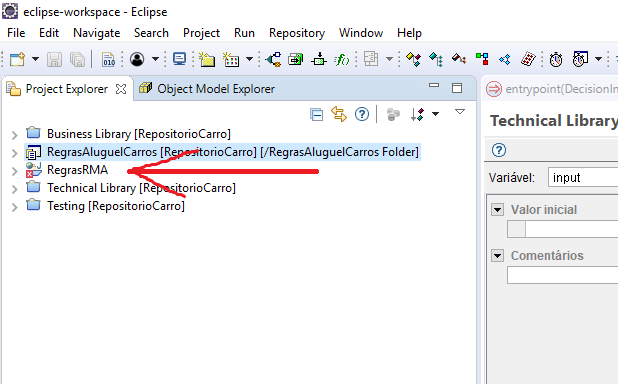The height and width of the screenshot is (384, 618).
Task: Open the Repository menu
Action: 297,33
